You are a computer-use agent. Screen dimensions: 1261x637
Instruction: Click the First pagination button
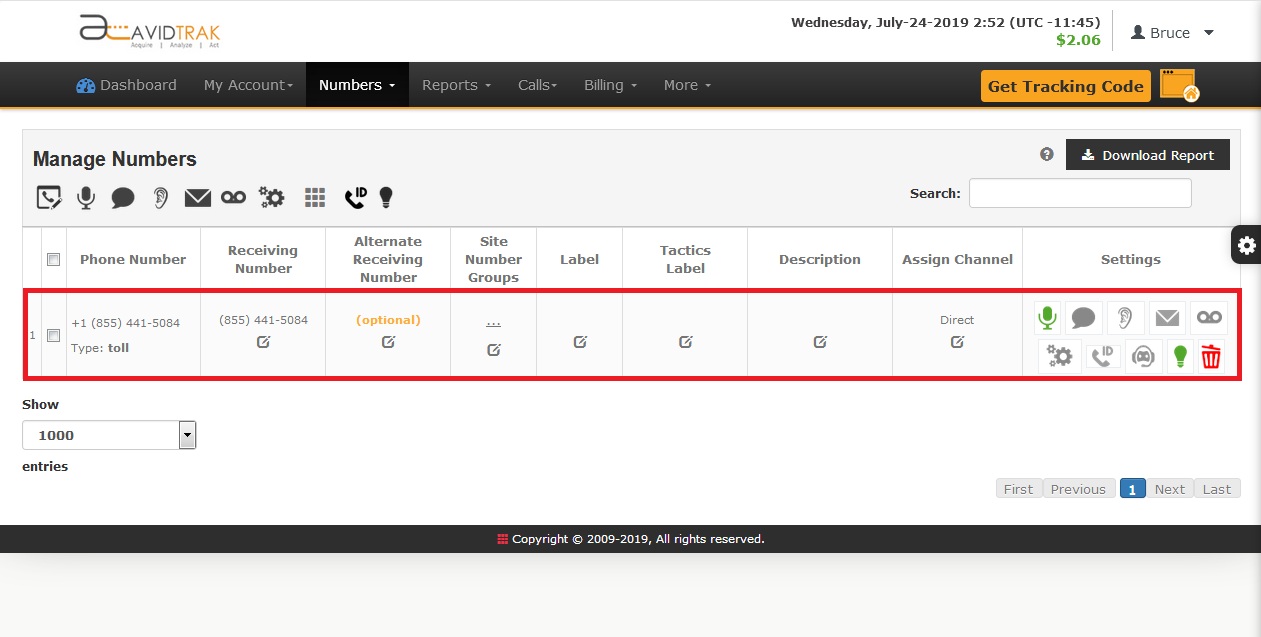click(1018, 489)
